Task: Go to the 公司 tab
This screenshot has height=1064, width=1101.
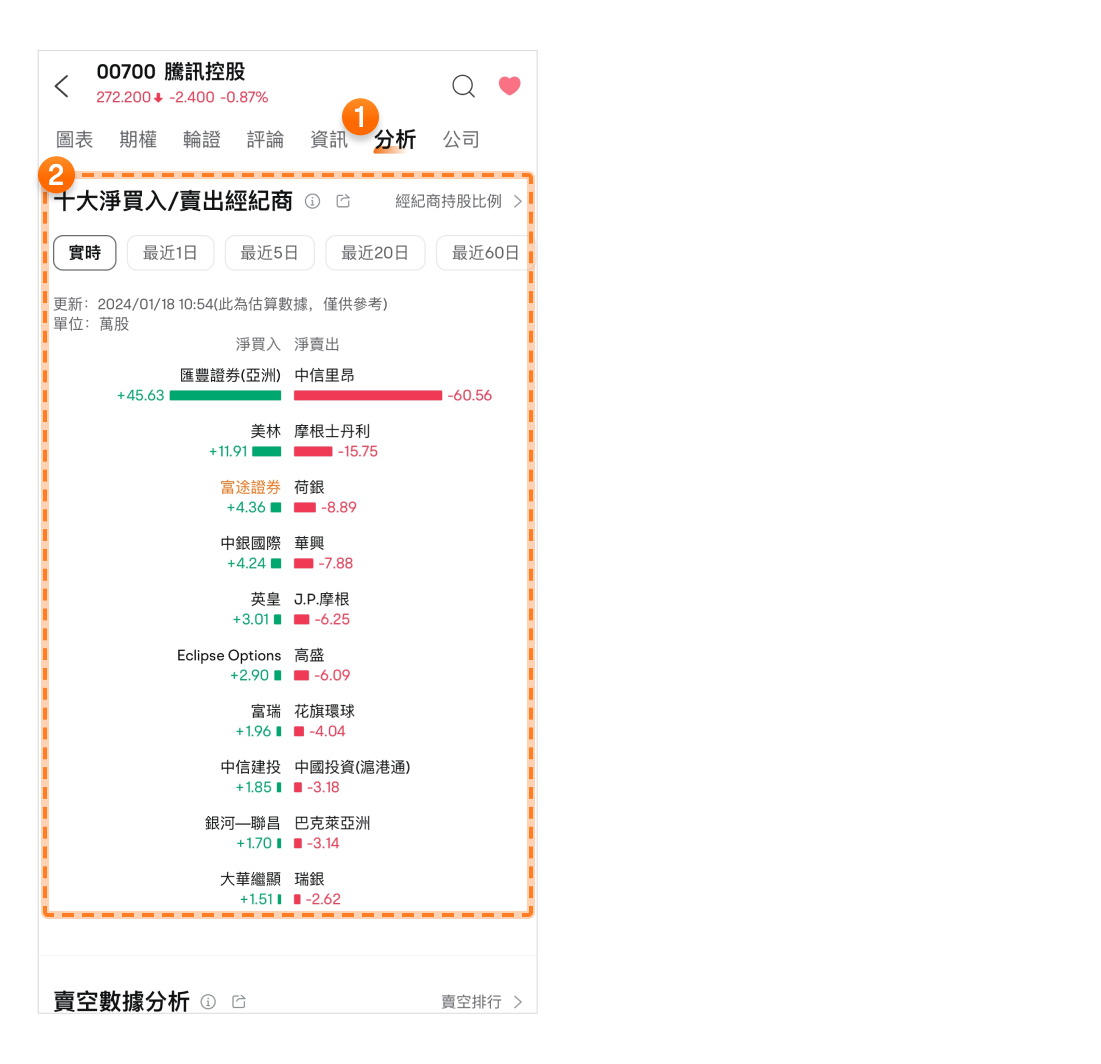Action: (461, 140)
